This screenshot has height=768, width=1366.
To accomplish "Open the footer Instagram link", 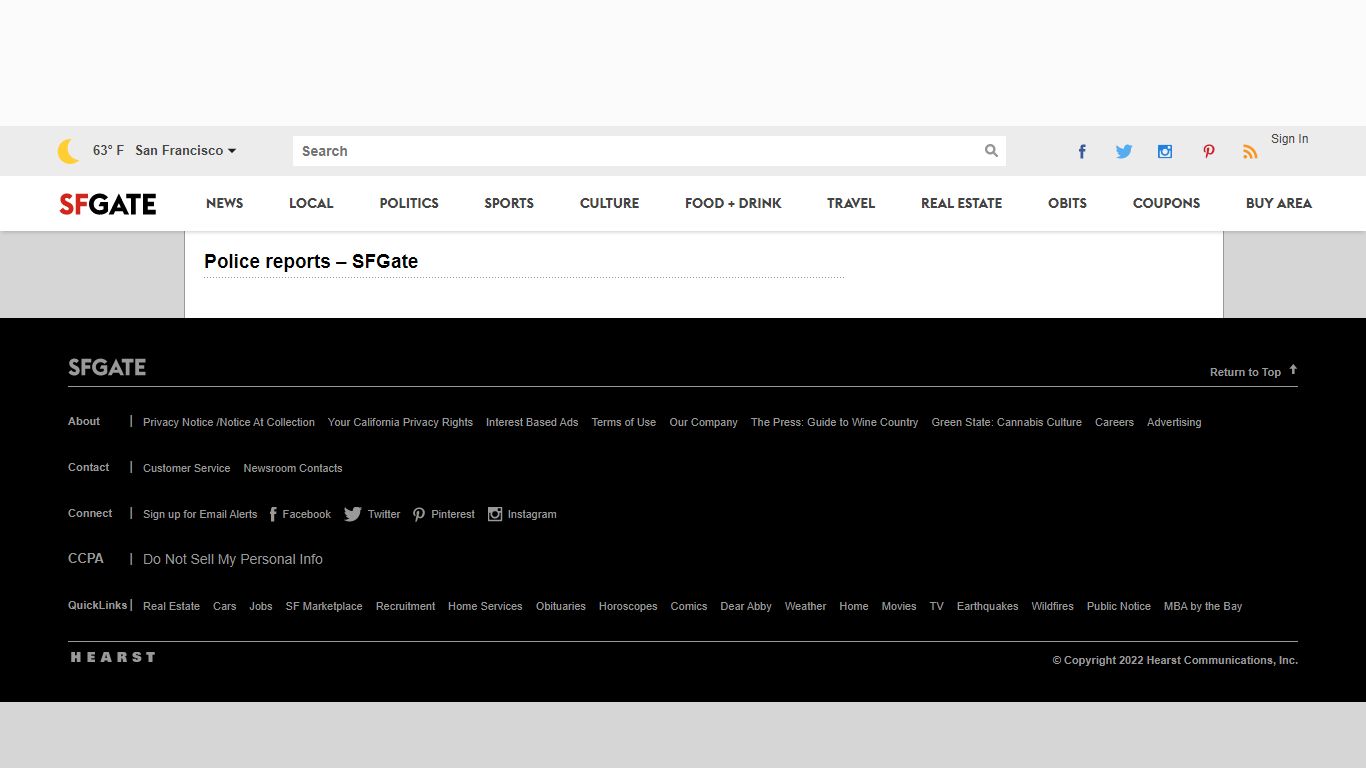I will tap(522, 514).
